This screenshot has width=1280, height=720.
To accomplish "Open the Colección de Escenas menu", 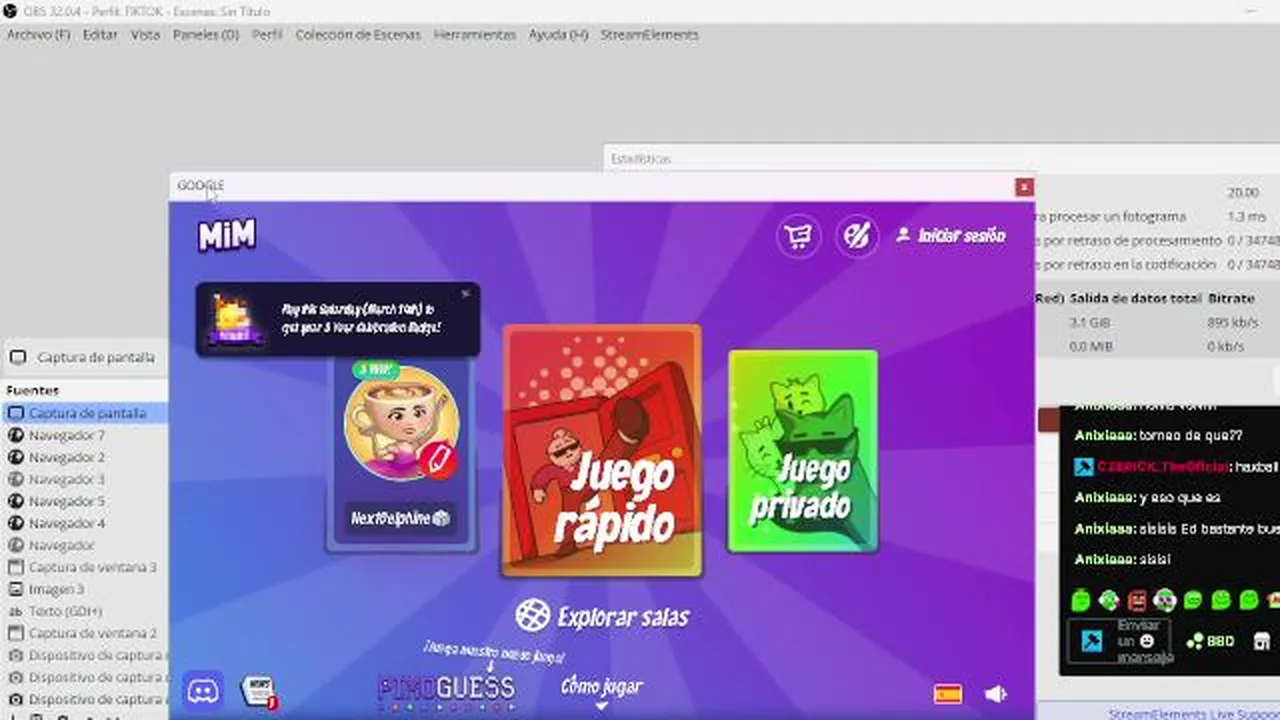I will [x=359, y=34].
